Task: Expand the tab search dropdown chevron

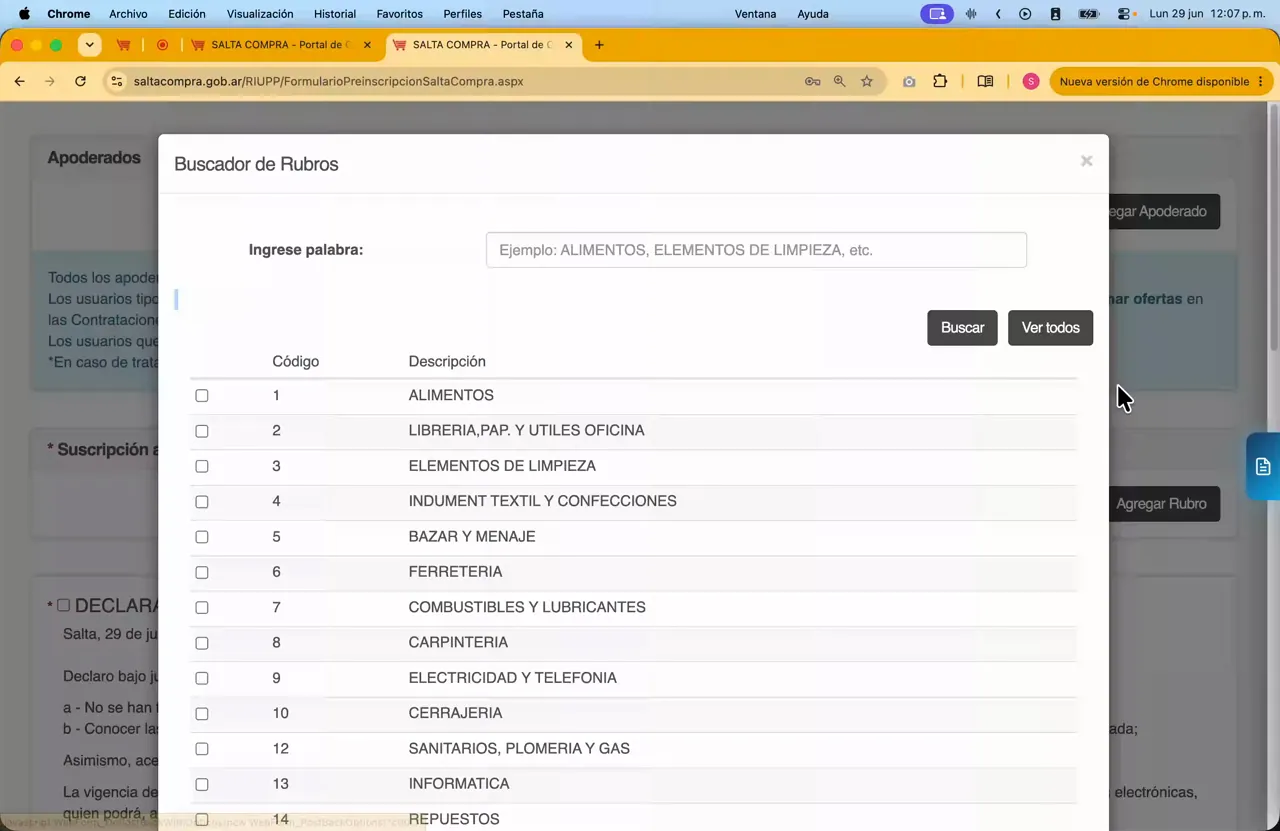Action: pos(89,45)
